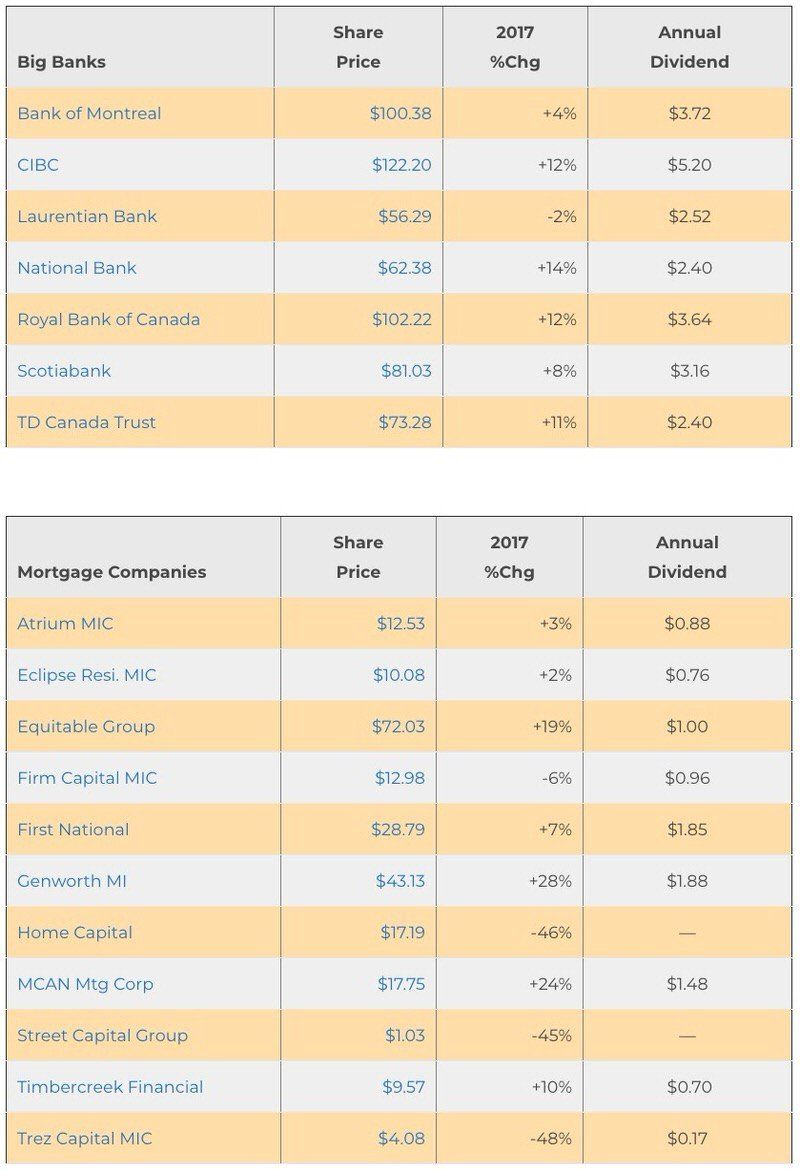
Task: Click the Trez Capital MIC link
Action: point(84,1138)
